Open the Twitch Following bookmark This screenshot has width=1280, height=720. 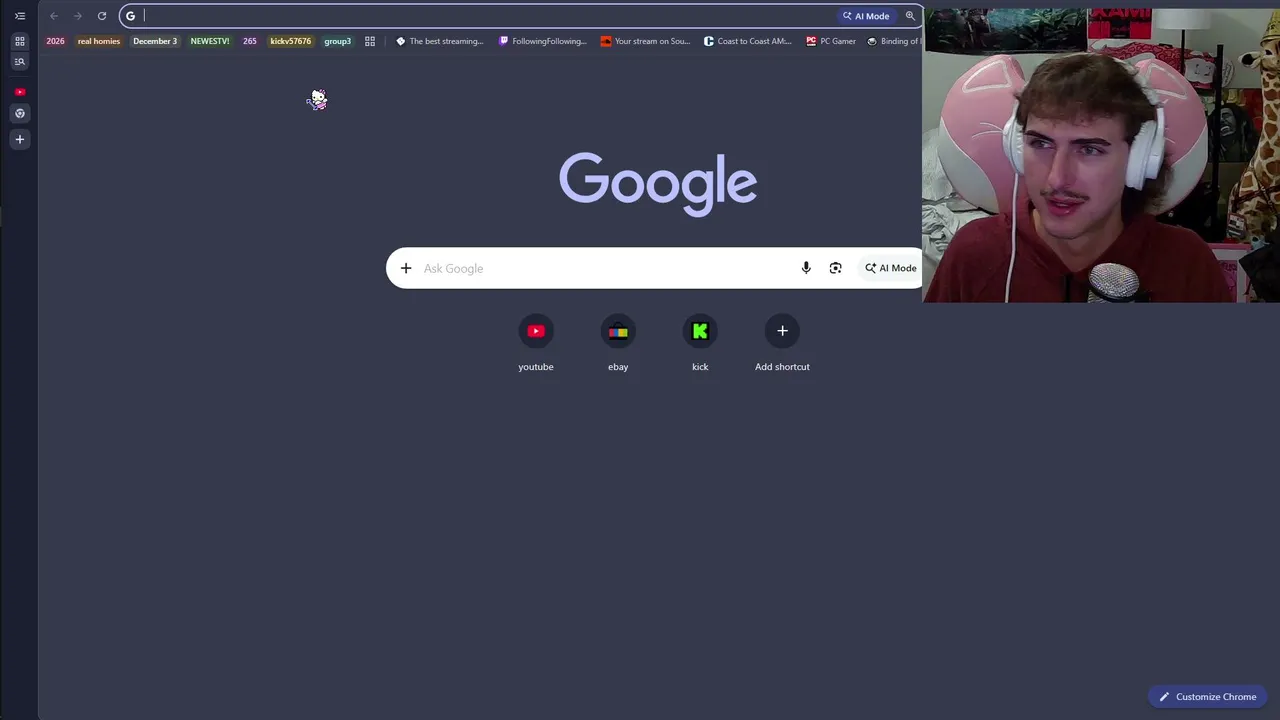pos(543,41)
